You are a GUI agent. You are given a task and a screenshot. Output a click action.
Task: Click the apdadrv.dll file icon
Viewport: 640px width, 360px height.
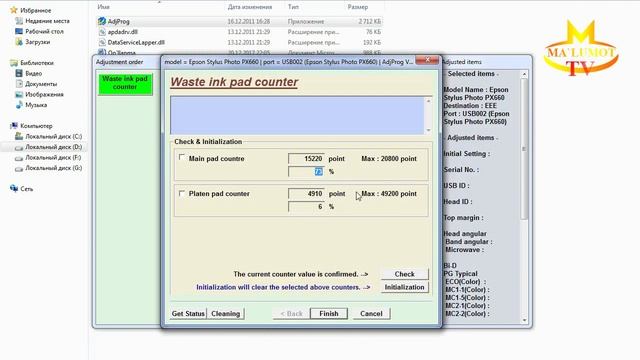(x=102, y=31)
